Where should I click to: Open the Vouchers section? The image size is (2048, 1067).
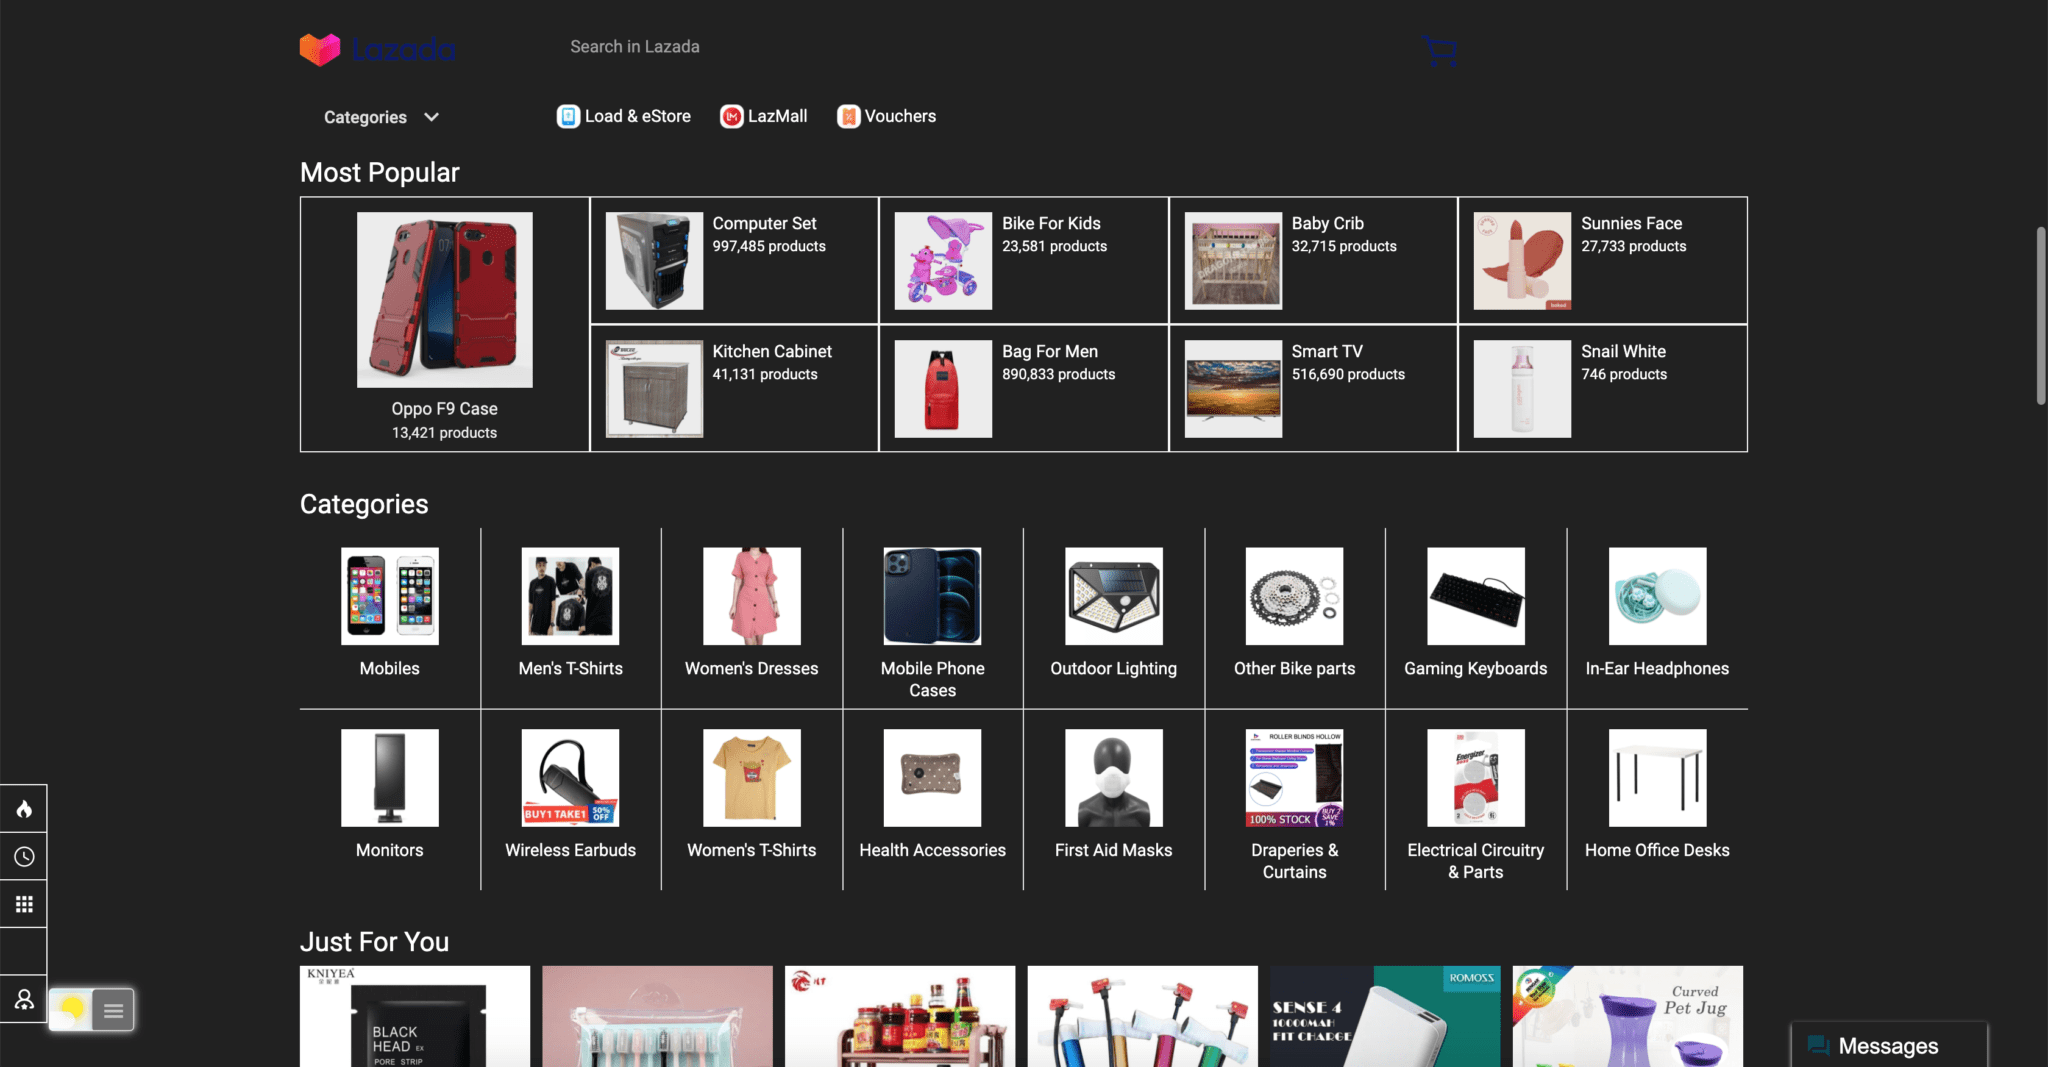pyautogui.click(x=848, y=116)
